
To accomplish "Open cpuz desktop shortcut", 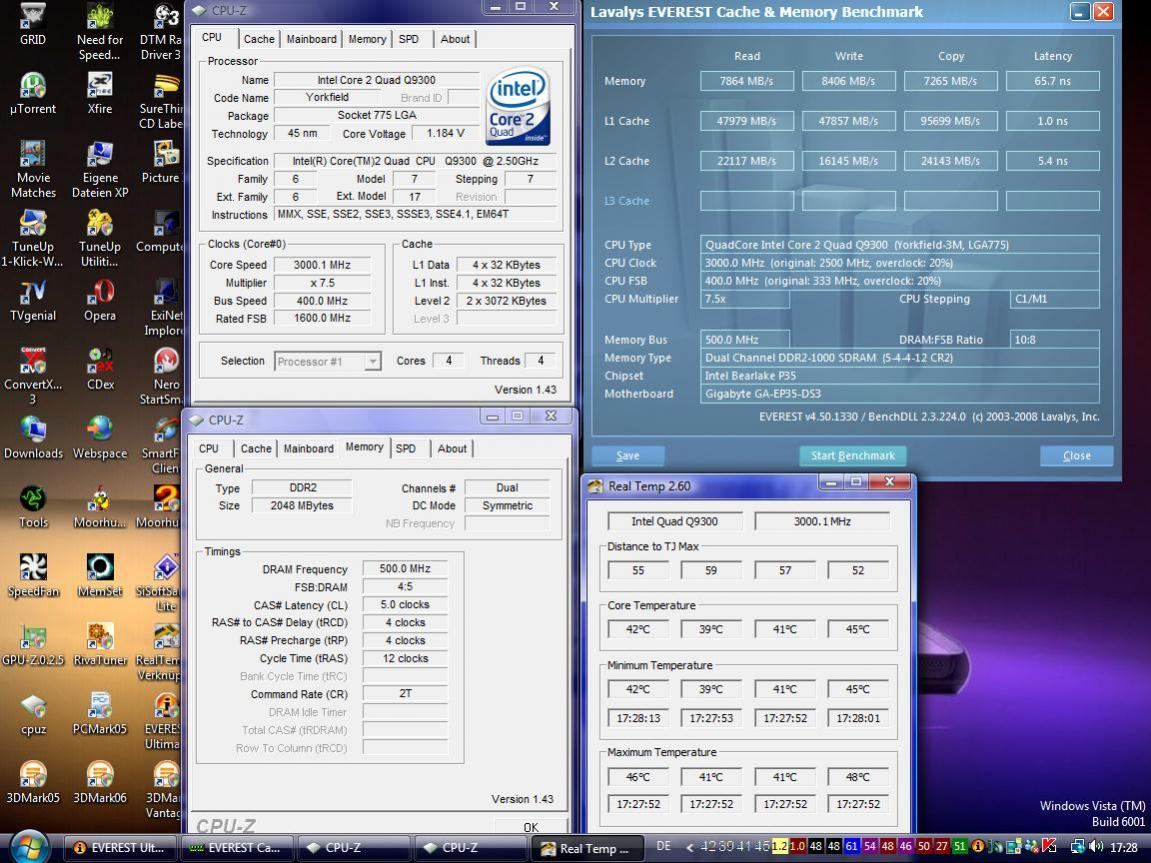I will [32, 715].
